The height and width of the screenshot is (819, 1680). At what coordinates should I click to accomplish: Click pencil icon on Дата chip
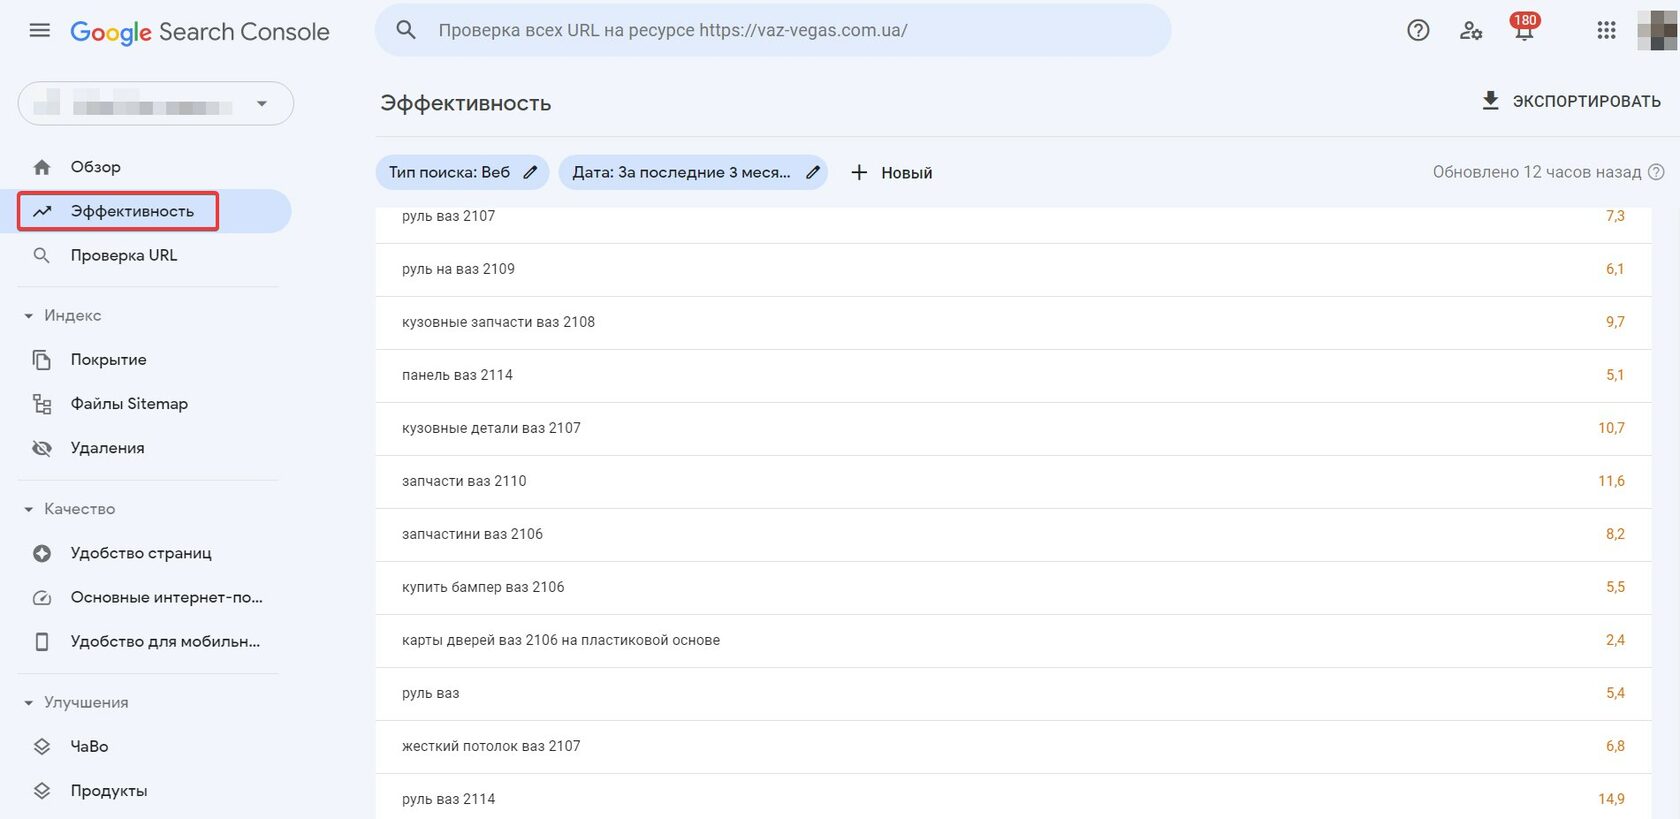pos(813,172)
